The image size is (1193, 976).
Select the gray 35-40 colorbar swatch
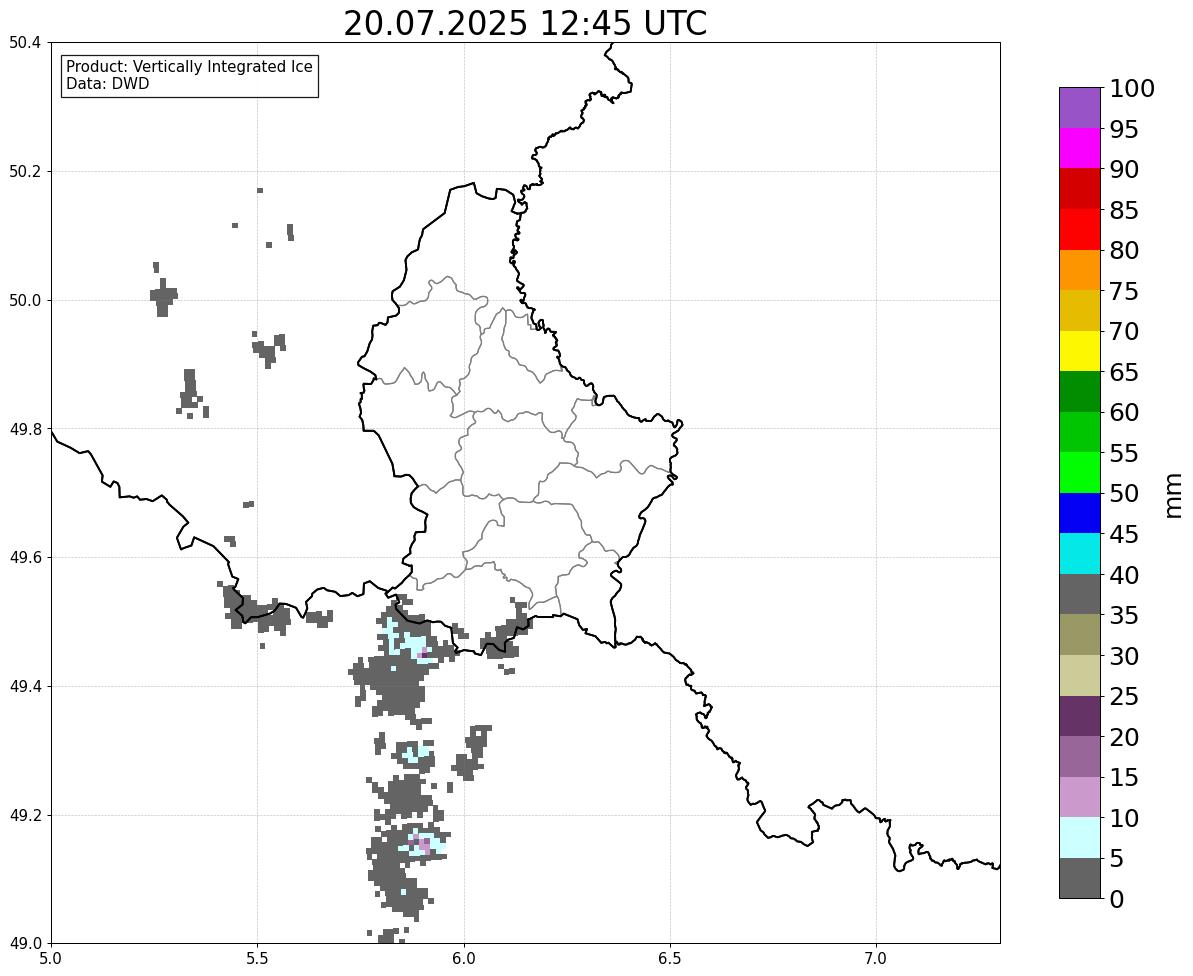tap(1080, 595)
